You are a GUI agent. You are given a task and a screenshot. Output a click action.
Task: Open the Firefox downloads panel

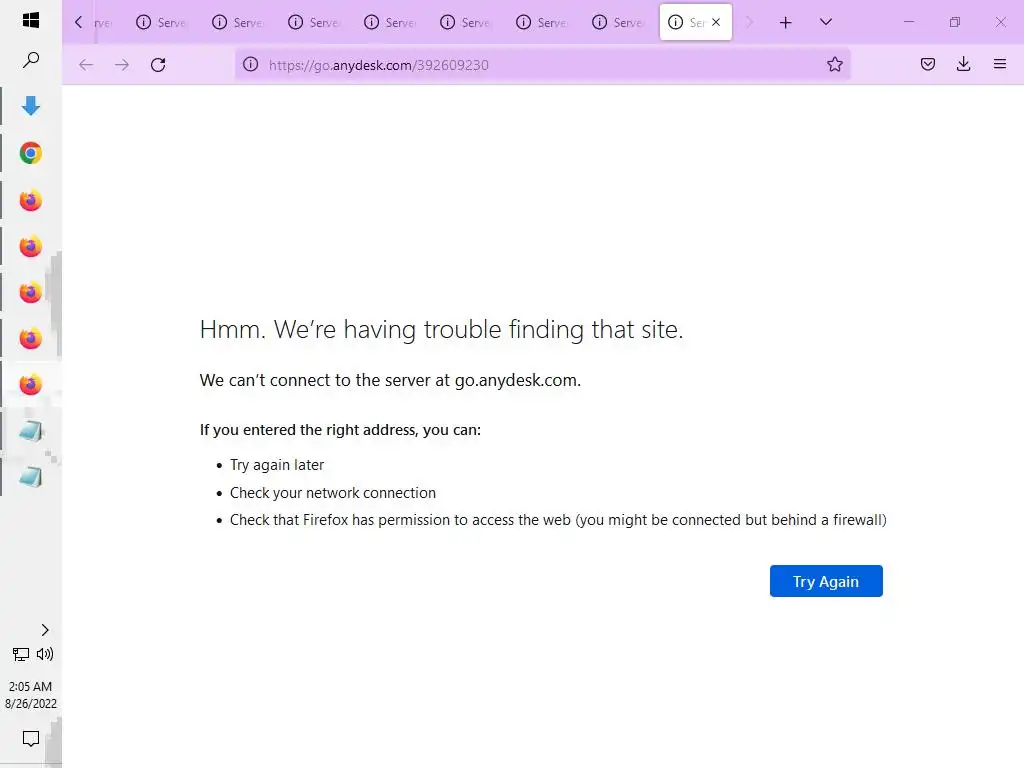(x=963, y=64)
